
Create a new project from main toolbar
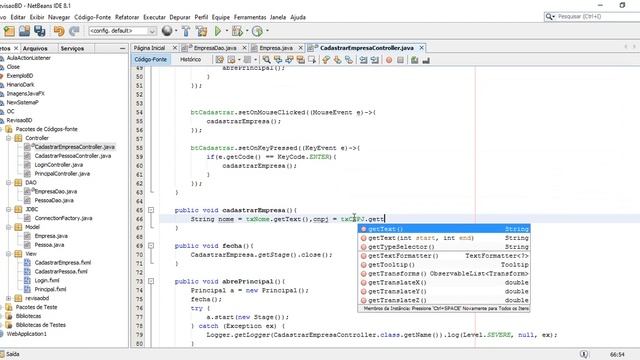(x=9, y=31)
